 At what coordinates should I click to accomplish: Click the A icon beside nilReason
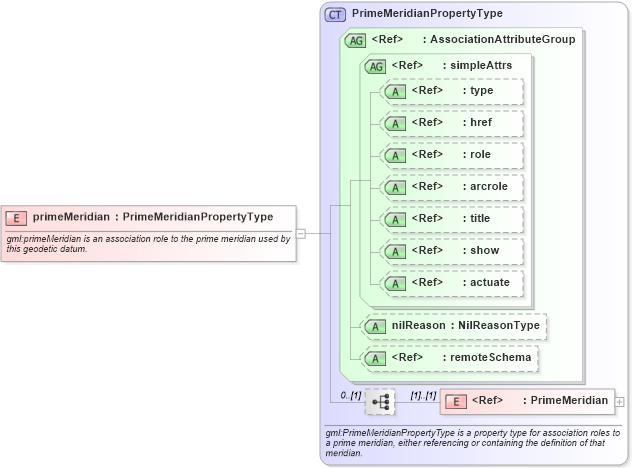[375, 327]
